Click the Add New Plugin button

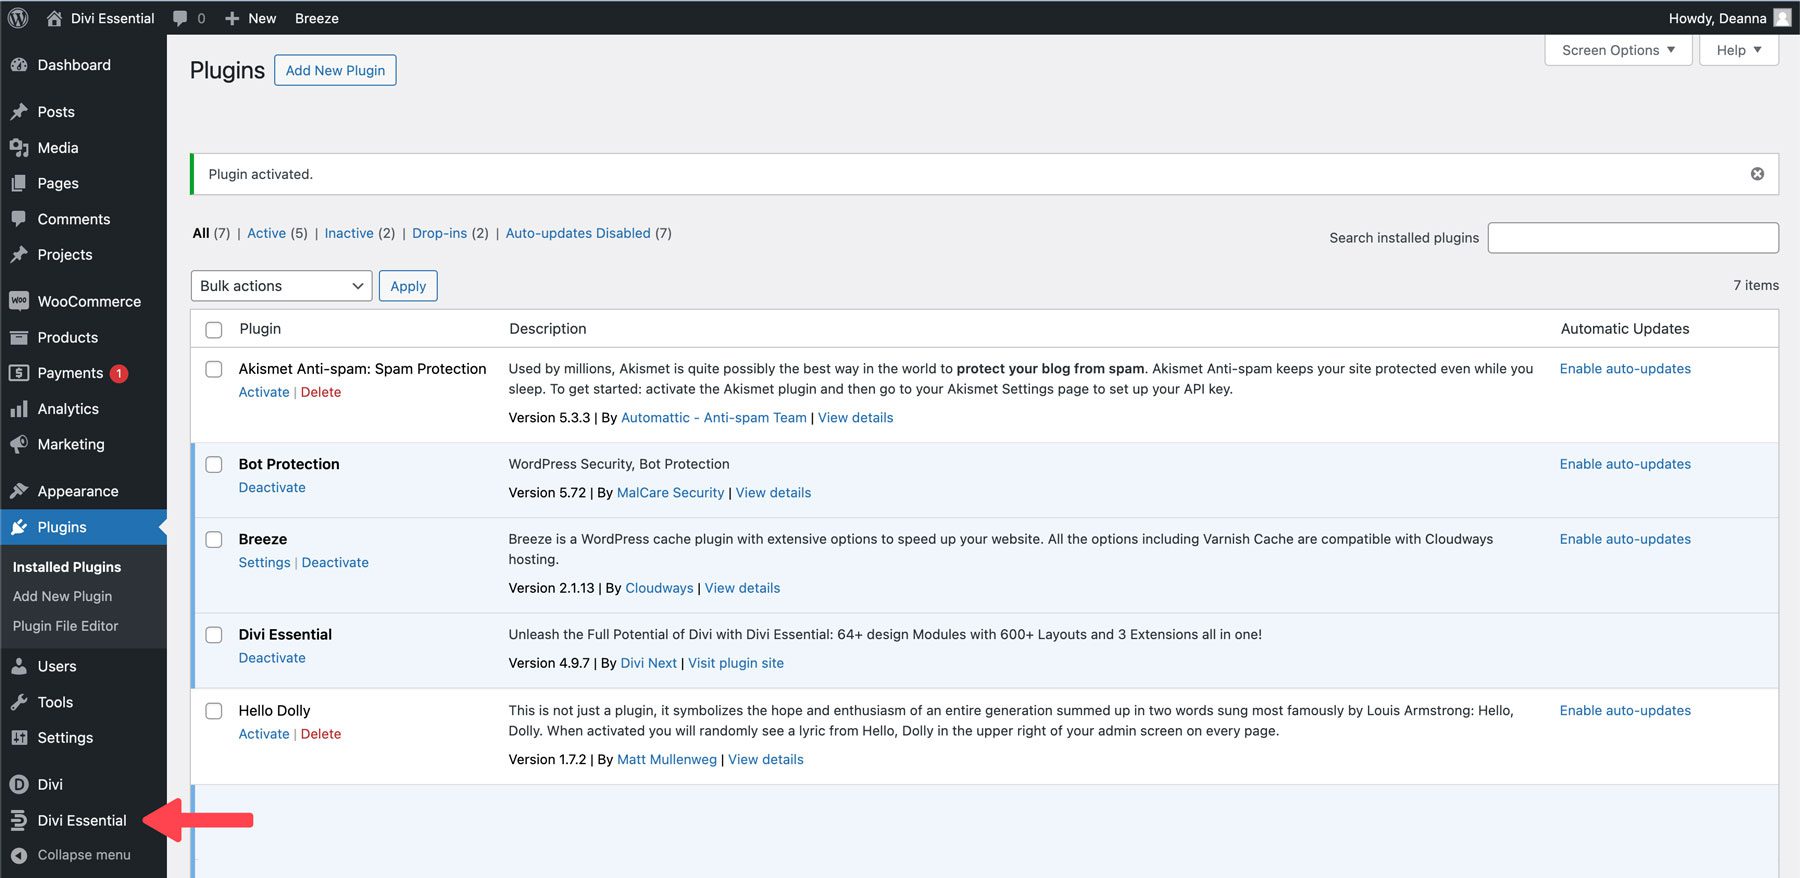click(335, 70)
